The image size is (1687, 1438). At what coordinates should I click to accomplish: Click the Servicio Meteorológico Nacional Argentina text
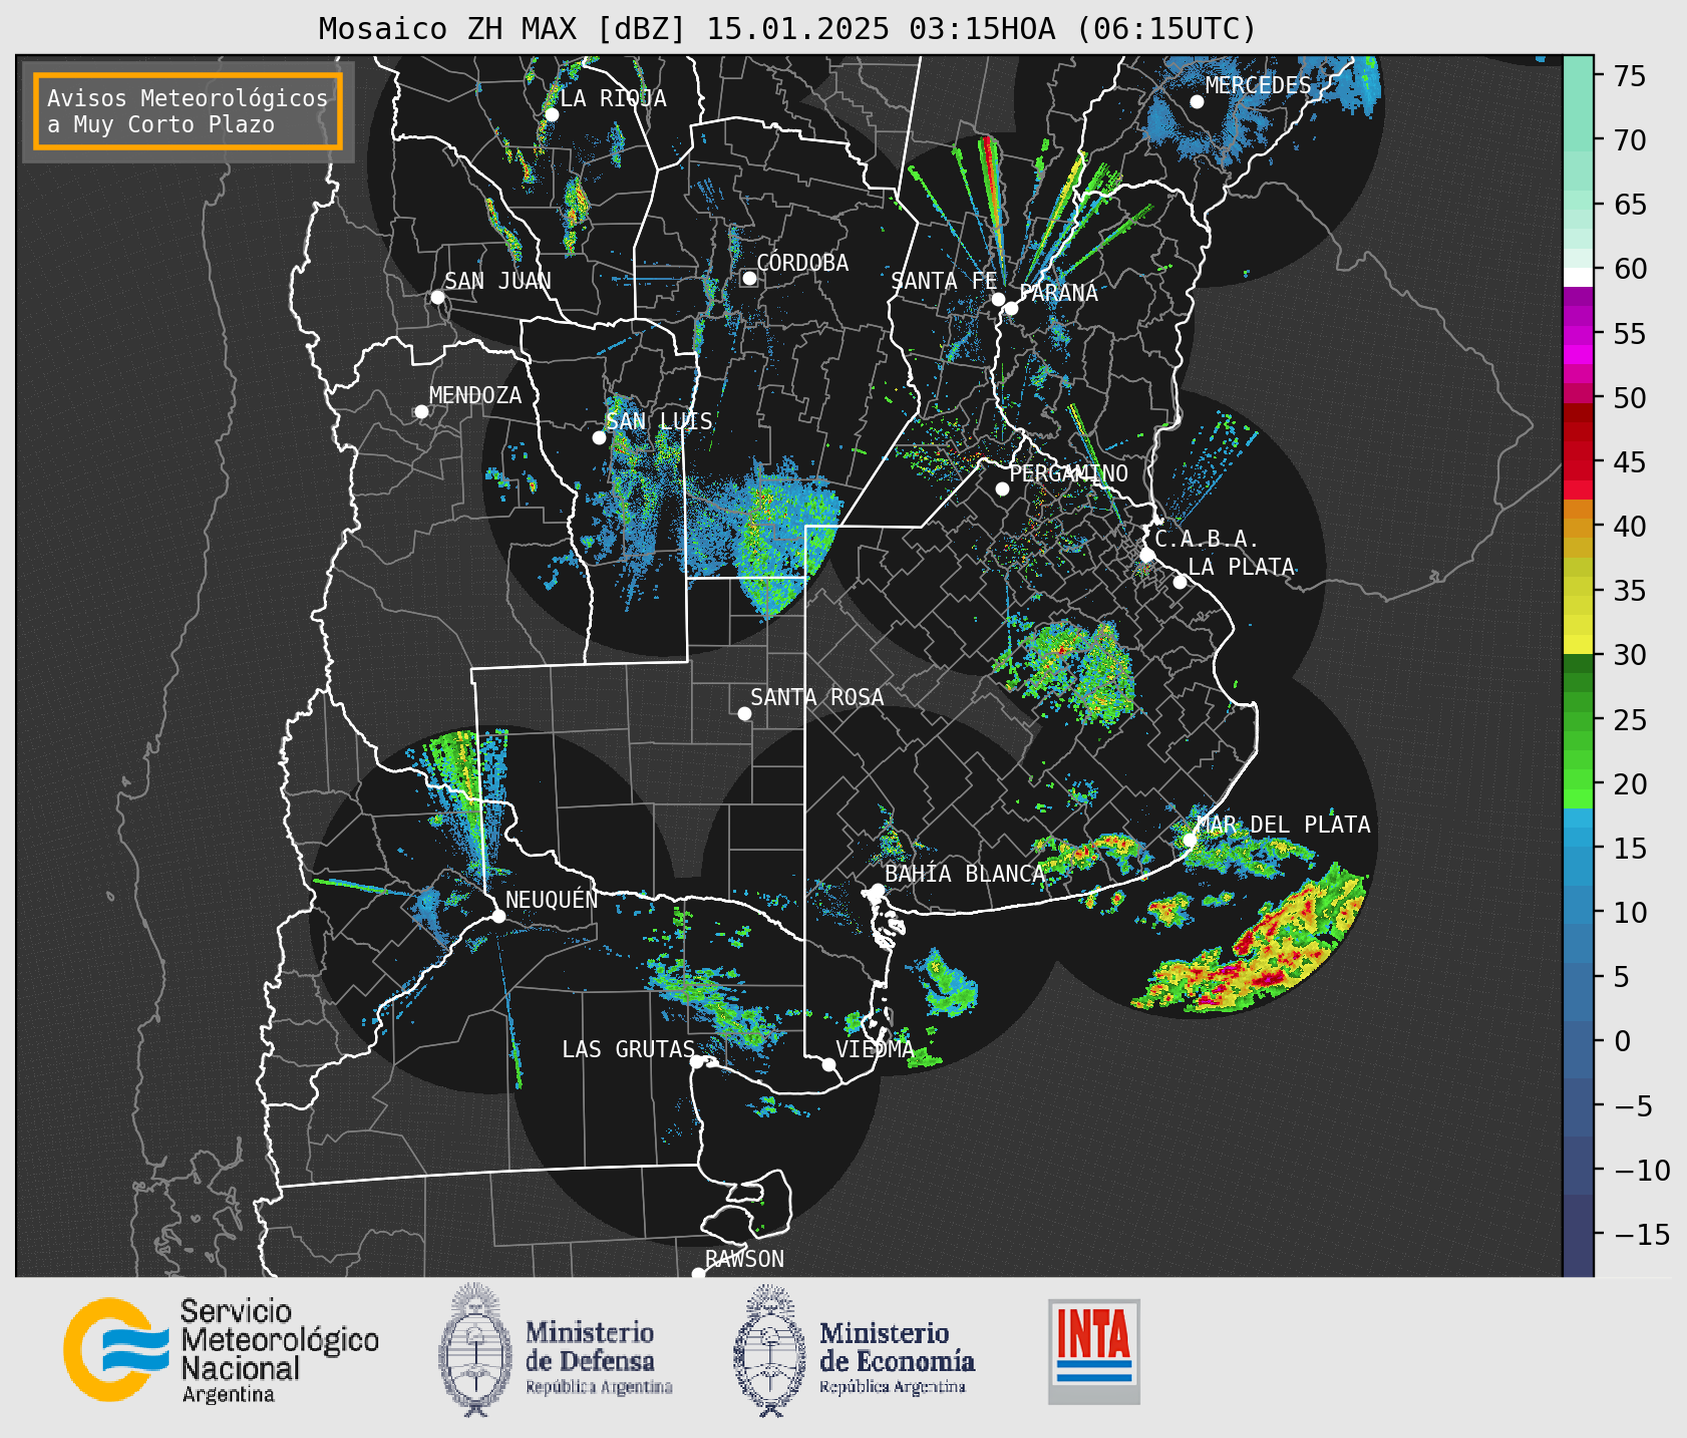pyautogui.click(x=279, y=1351)
